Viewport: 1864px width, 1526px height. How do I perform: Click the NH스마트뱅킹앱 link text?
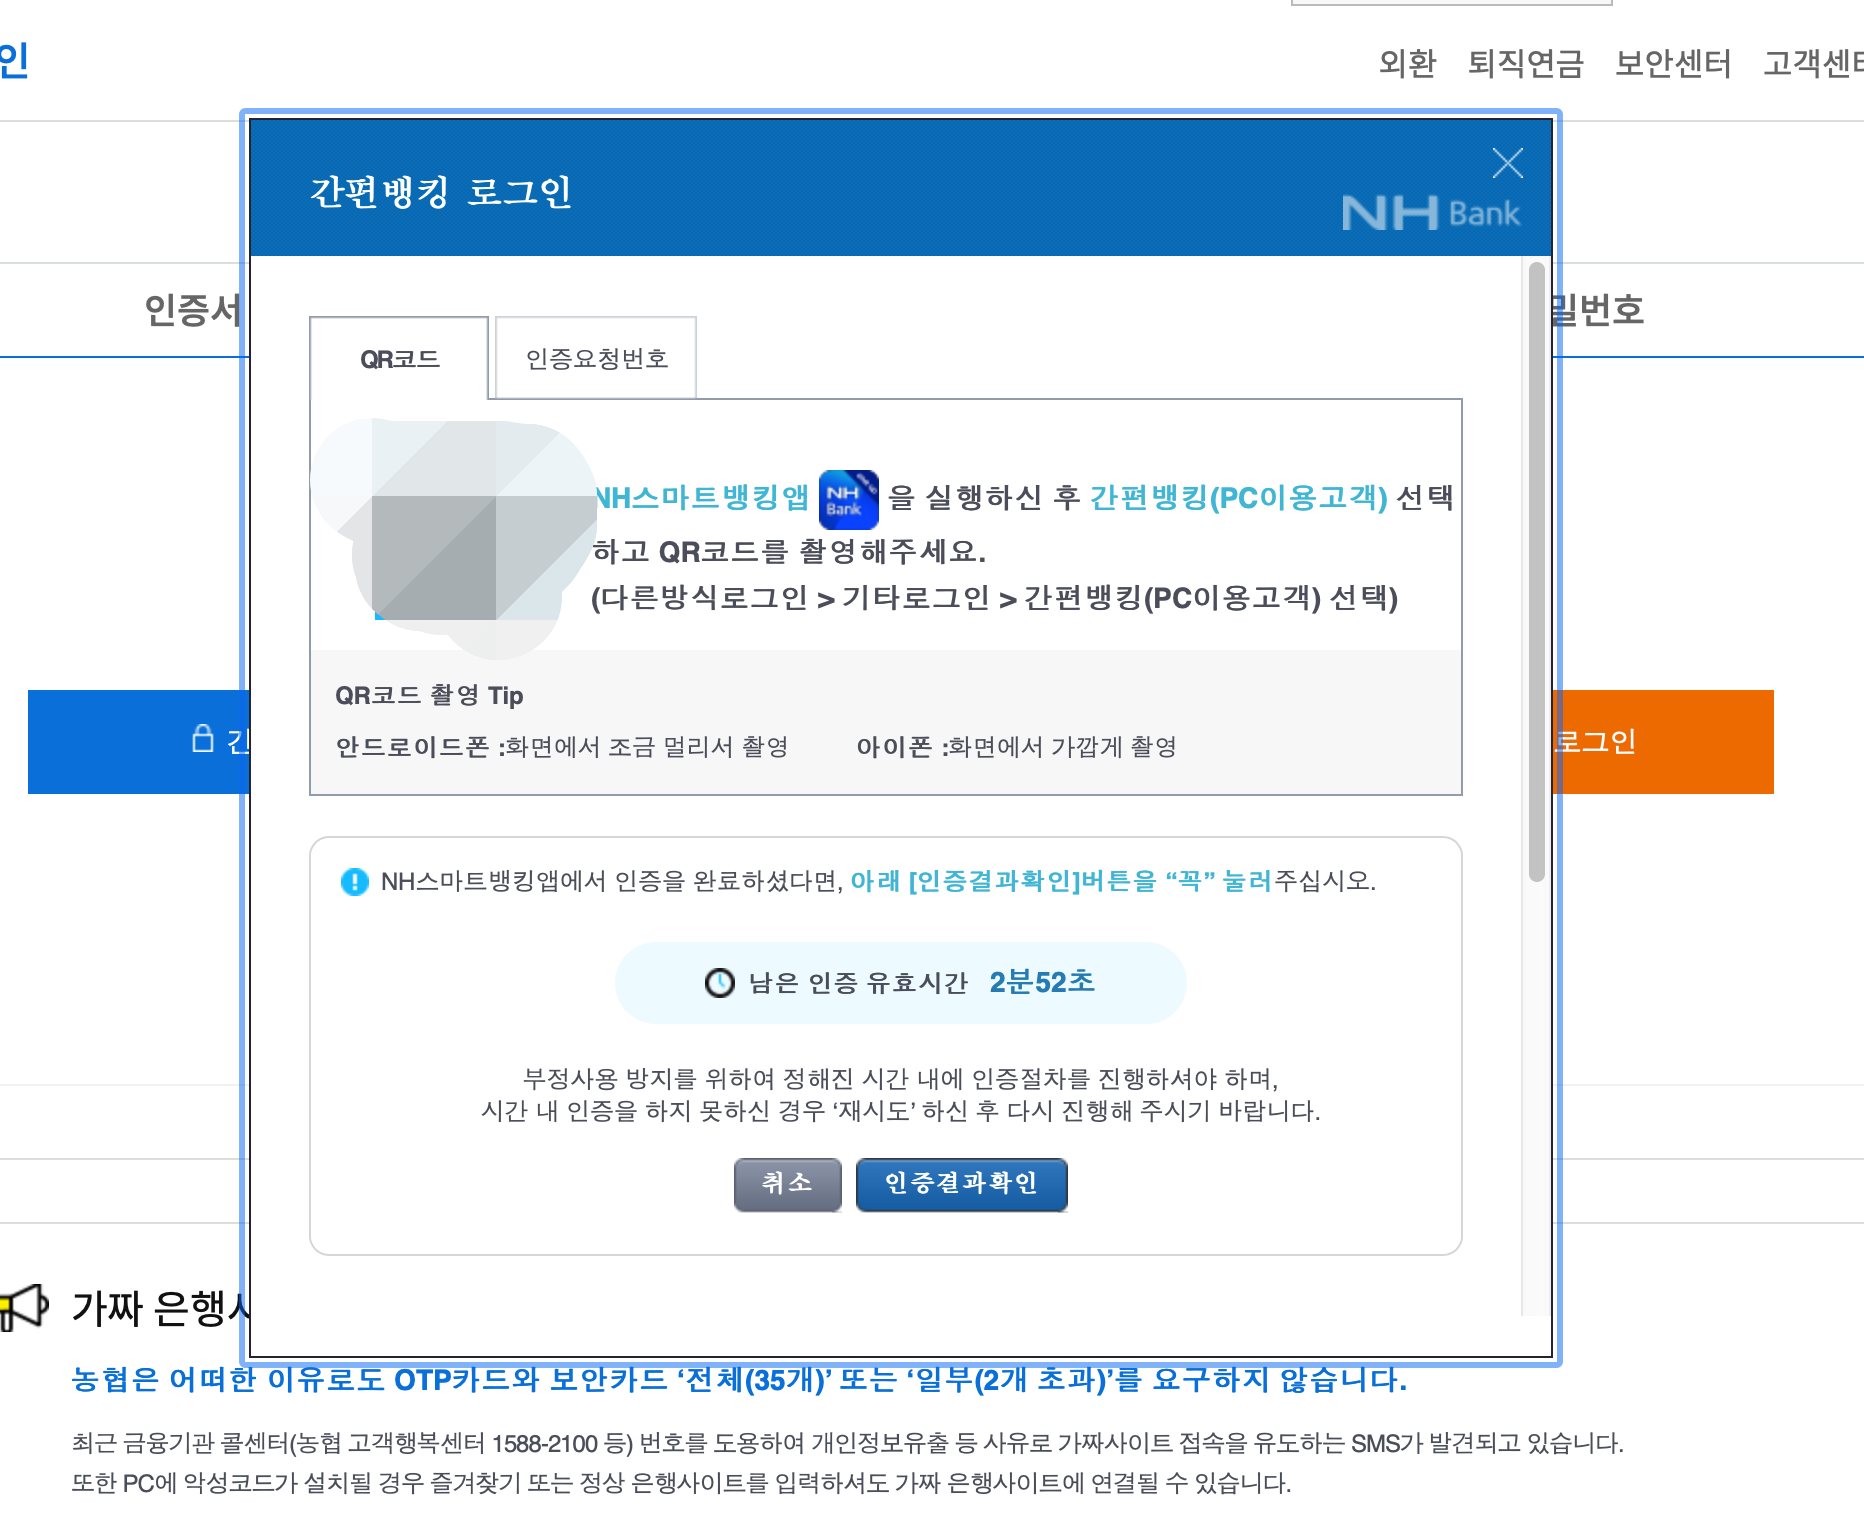(701, 498)
